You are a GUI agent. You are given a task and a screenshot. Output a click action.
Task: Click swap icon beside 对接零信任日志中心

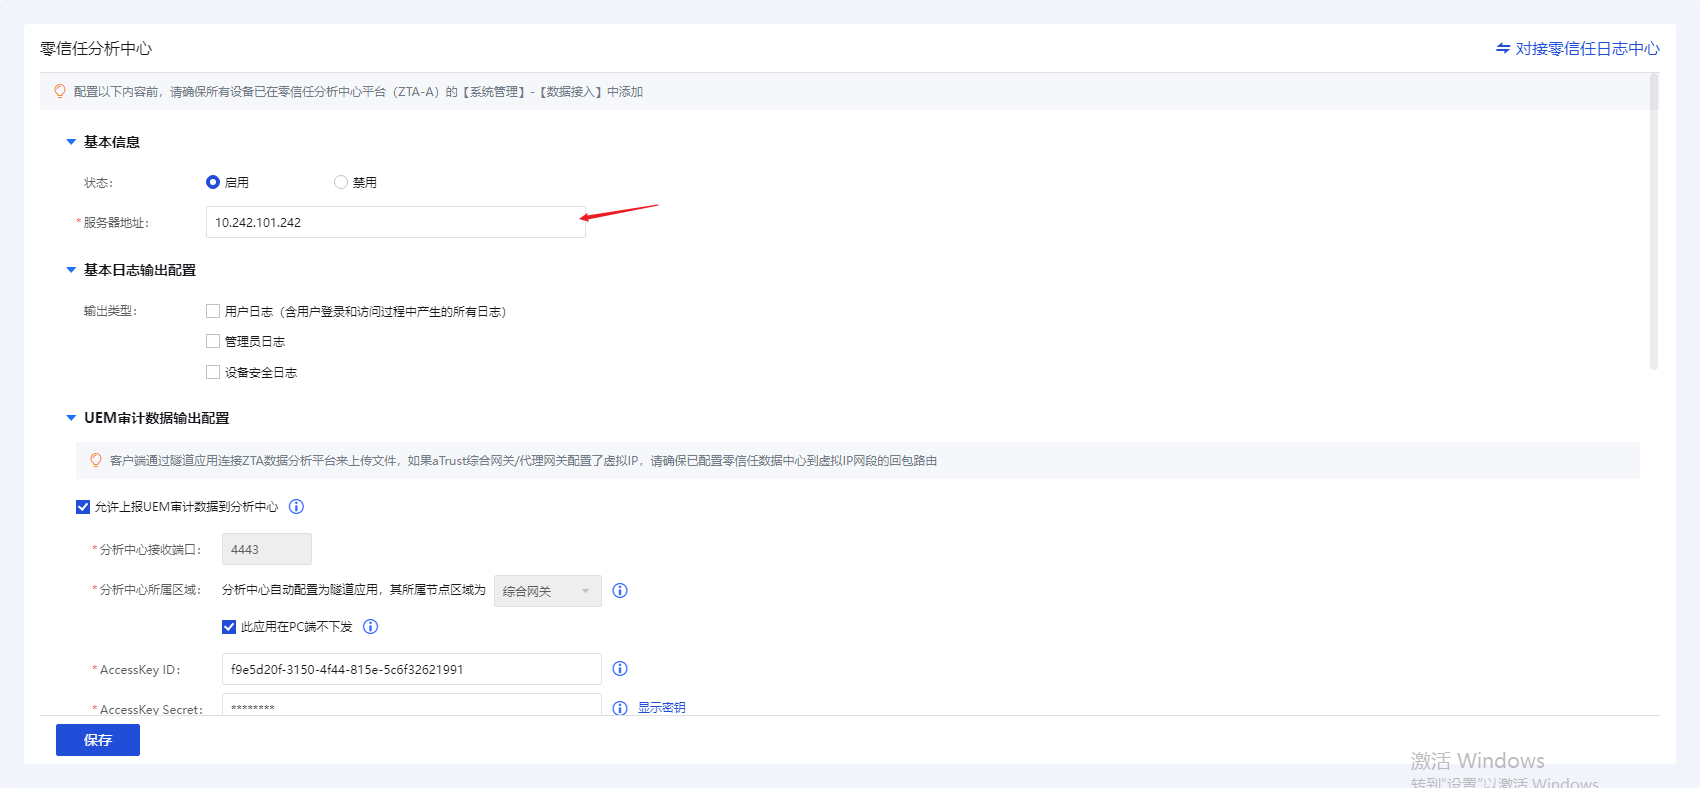point(1502,49)
